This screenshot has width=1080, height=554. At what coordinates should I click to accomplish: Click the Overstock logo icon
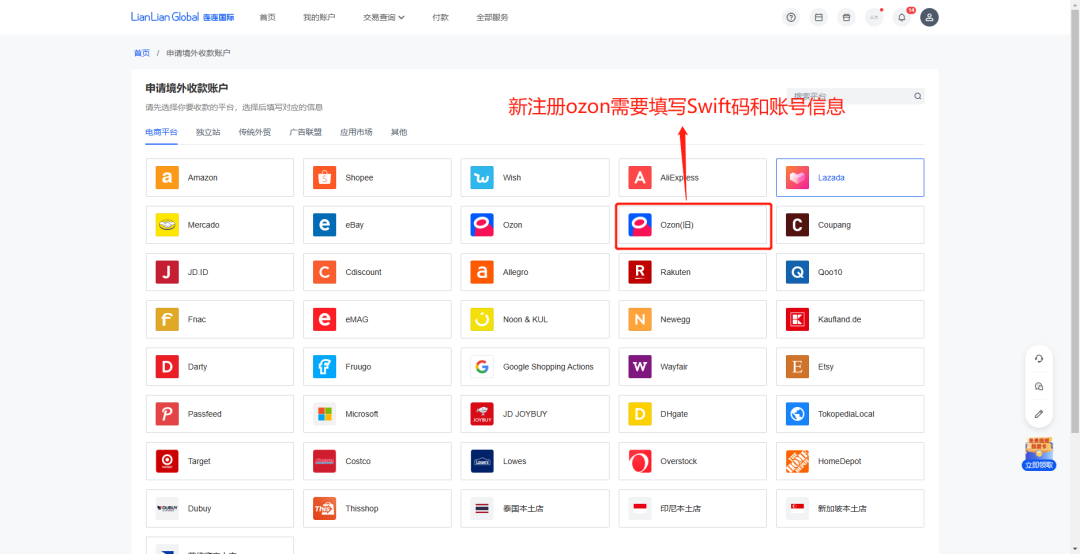640,461
